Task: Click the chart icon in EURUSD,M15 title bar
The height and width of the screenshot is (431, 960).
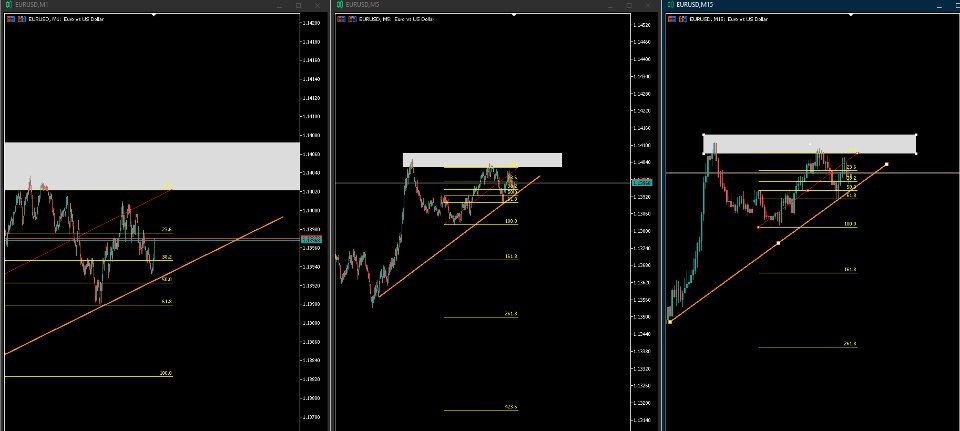Action: pyautogui.click(x=672, y=5)
